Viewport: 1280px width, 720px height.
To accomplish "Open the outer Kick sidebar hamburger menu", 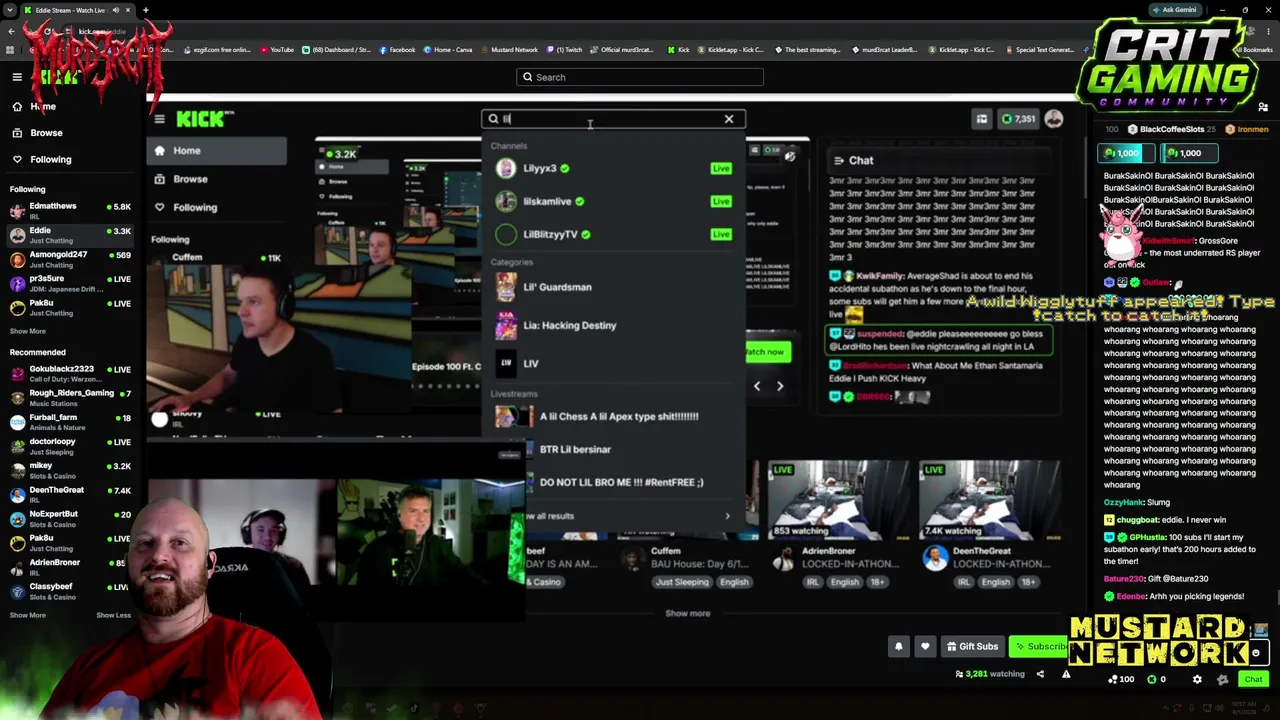I will [x=17, y=77].
